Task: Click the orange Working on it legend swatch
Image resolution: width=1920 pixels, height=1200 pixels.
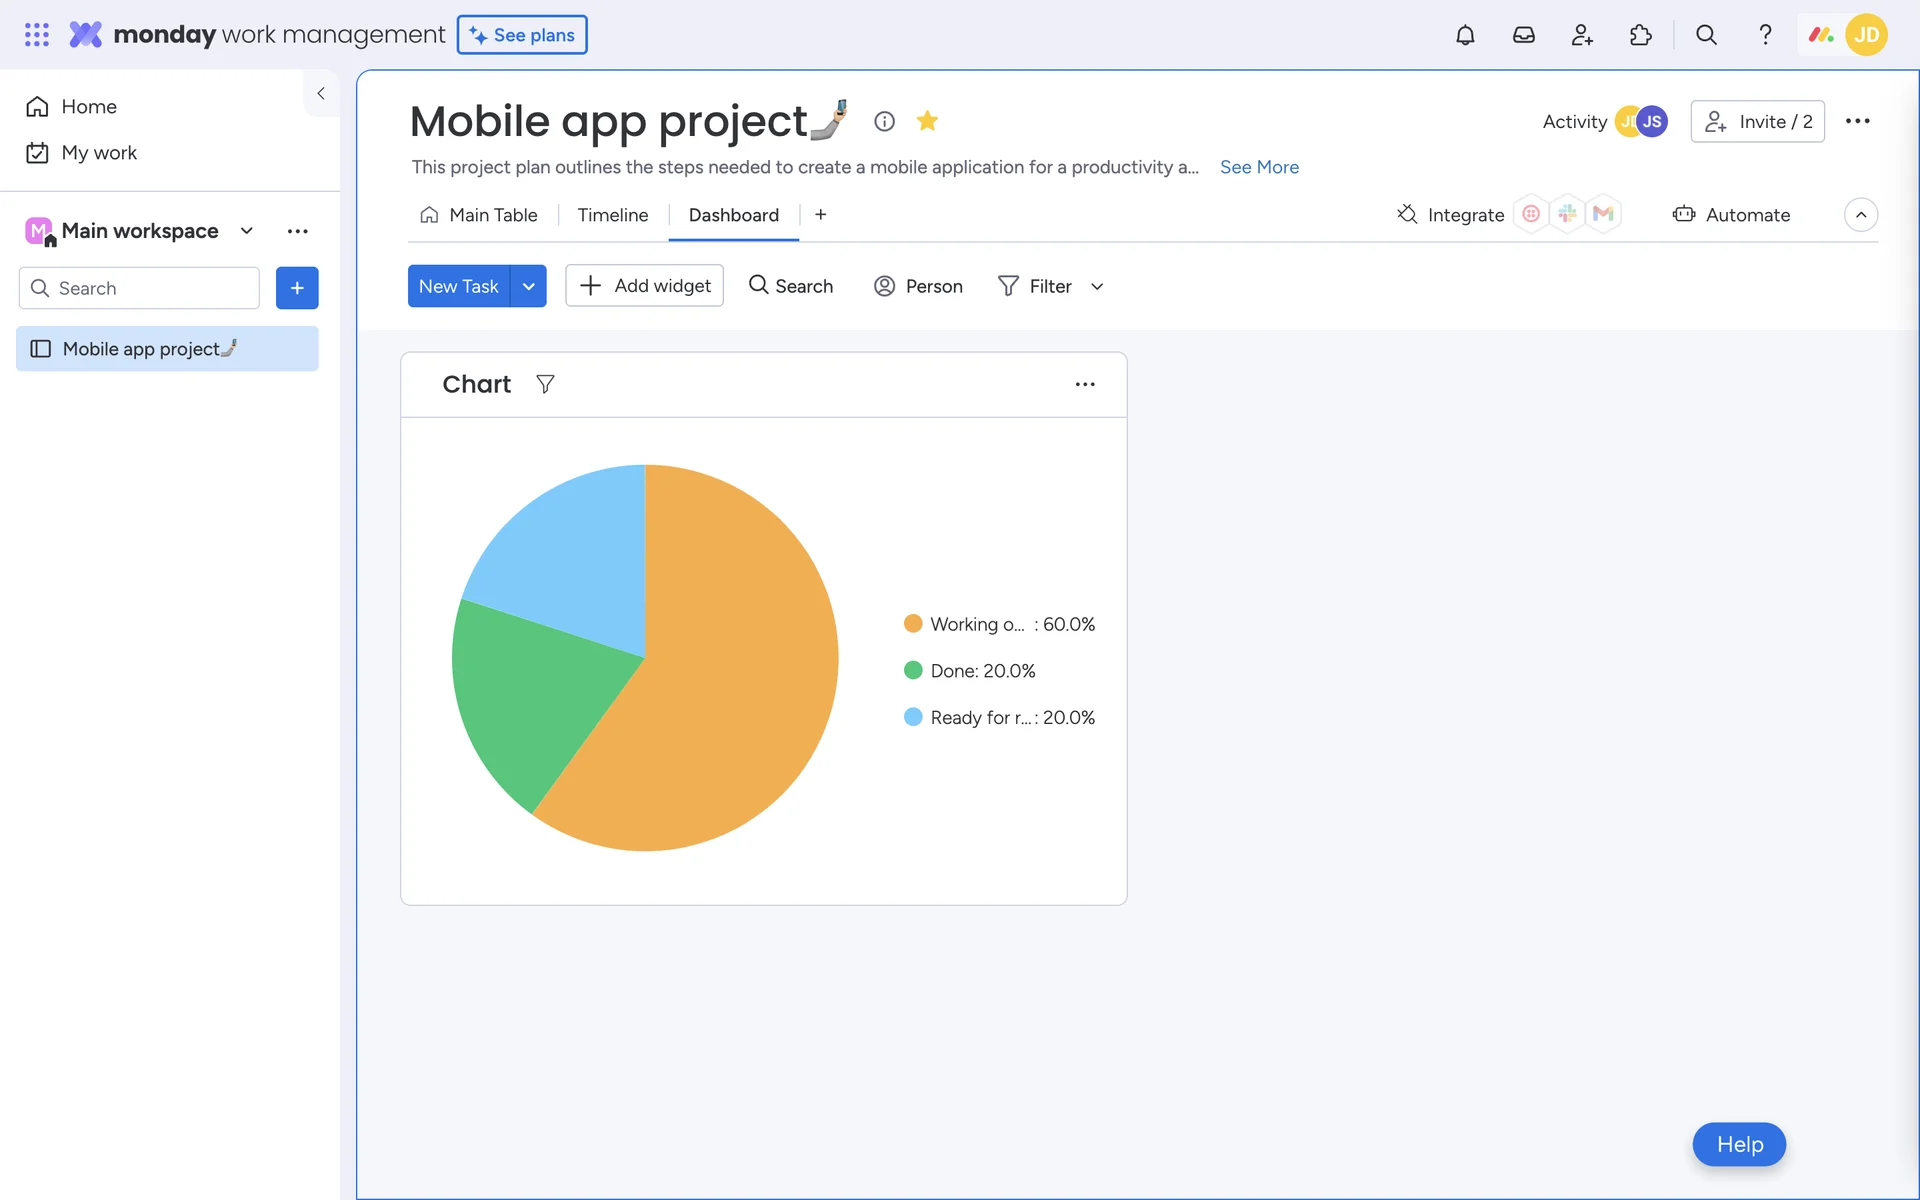Action: point(913,624)
